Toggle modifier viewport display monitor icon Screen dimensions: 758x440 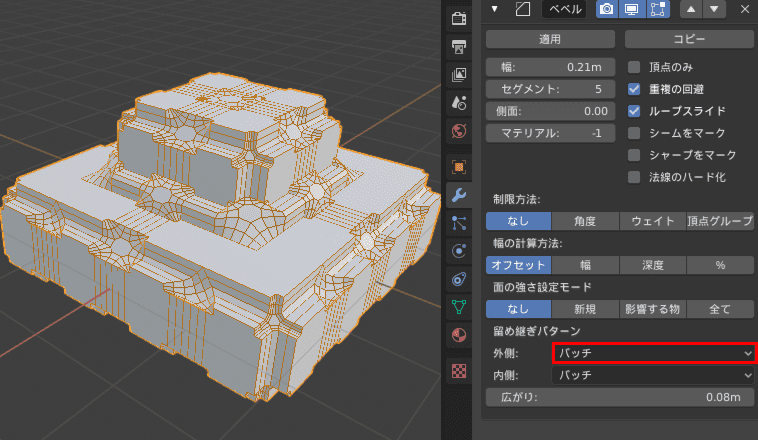pyautogui.click(x=632, y=9)
